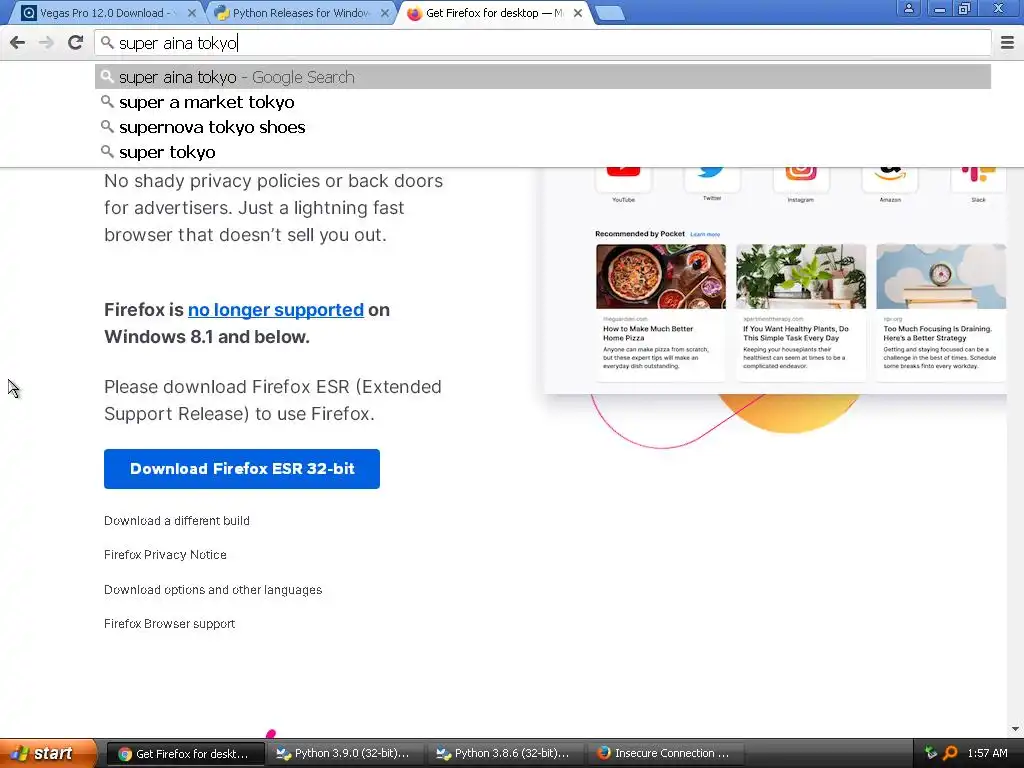The image size is (1024, 768).
Task: Click the magnifier icon in system tray
Action: click(x=950, y=753)
